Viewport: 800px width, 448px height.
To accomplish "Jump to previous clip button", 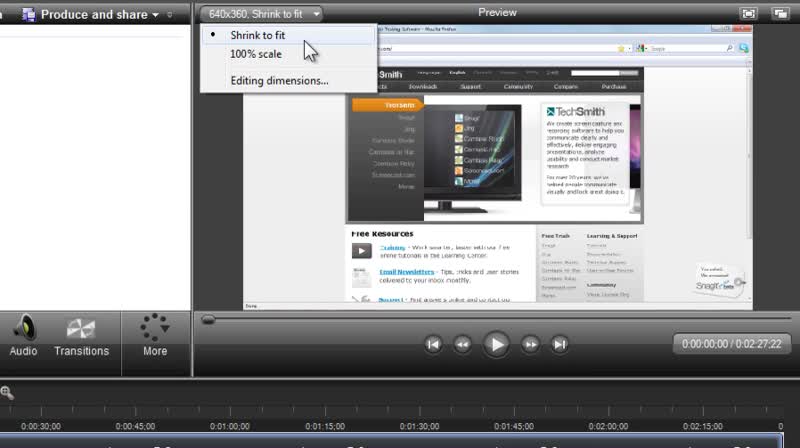I will click(433, 344).
